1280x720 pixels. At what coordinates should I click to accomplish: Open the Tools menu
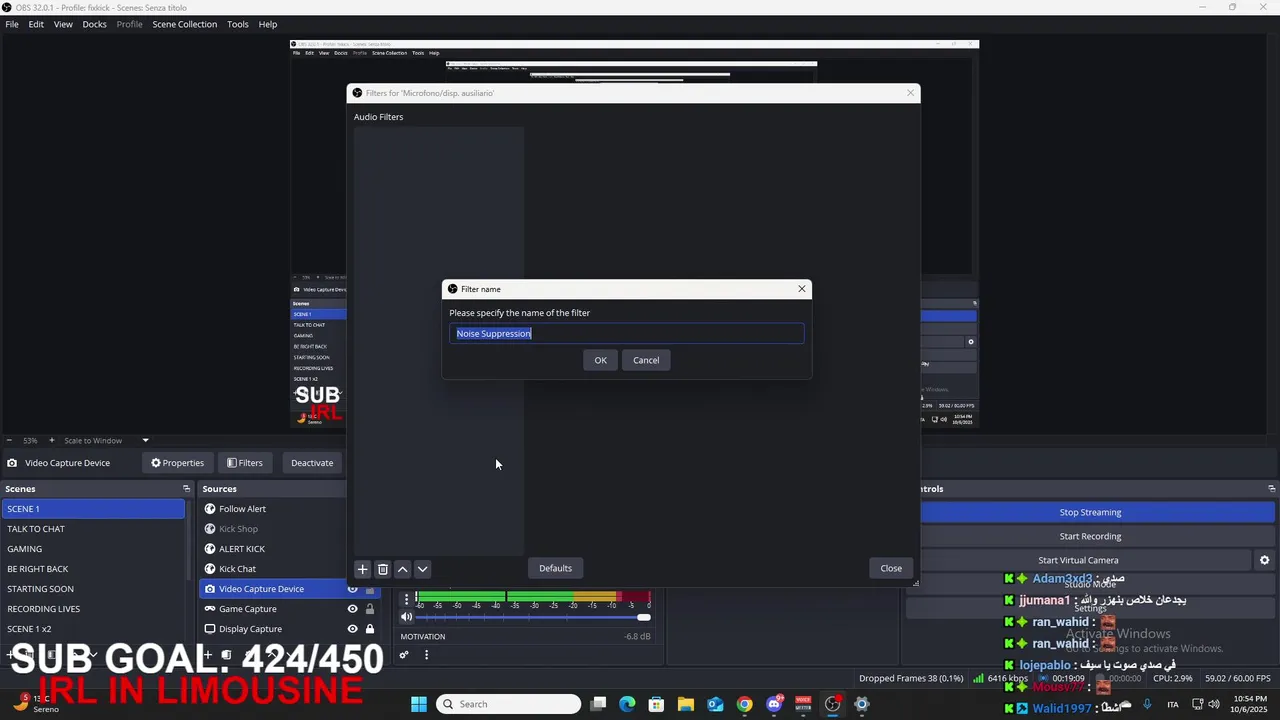pyautogui.click(x=238, y=24)
